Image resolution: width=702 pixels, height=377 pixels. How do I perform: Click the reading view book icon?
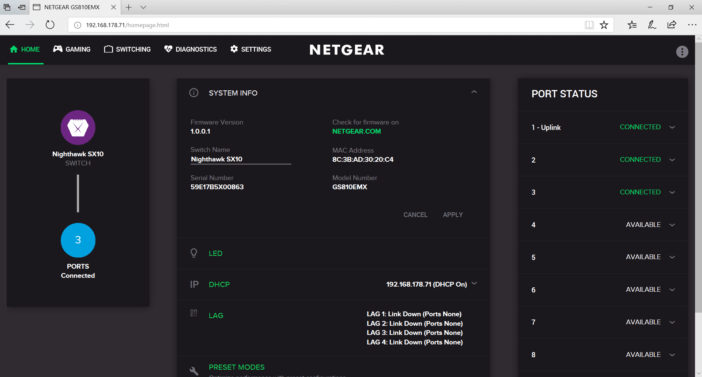coord(589,25)
